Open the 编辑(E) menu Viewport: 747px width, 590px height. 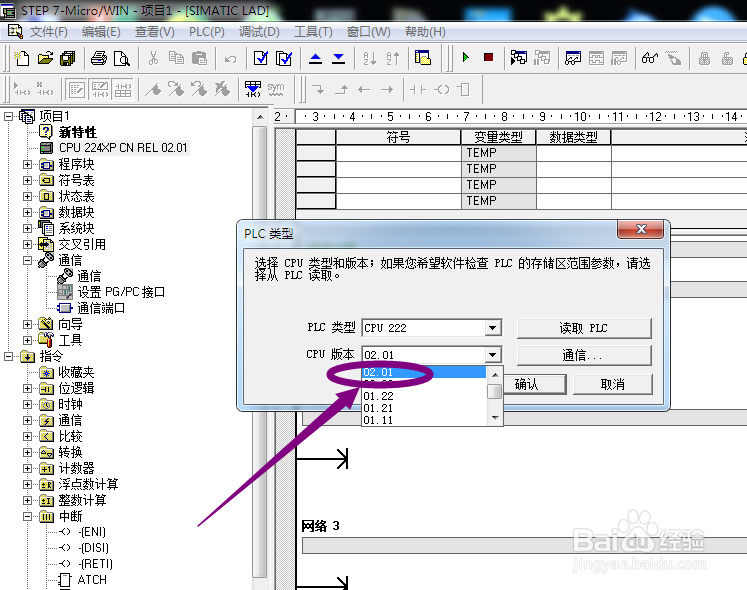click(x=101, y=32)
